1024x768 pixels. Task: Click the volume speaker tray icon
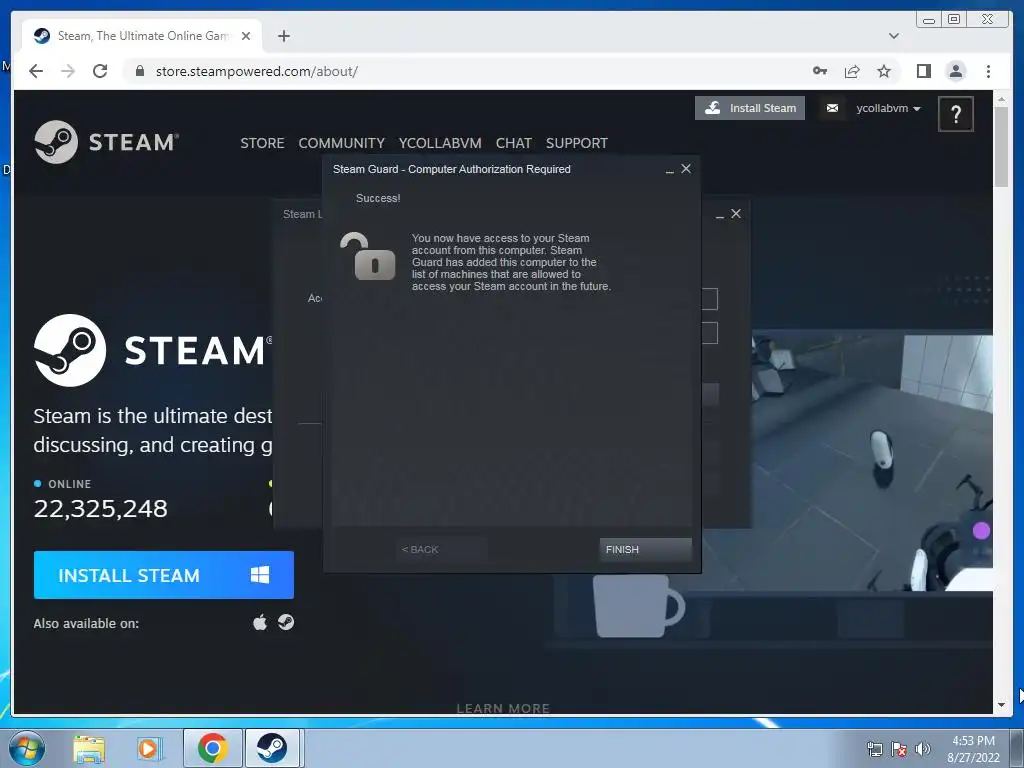click(x=923, y=749)
